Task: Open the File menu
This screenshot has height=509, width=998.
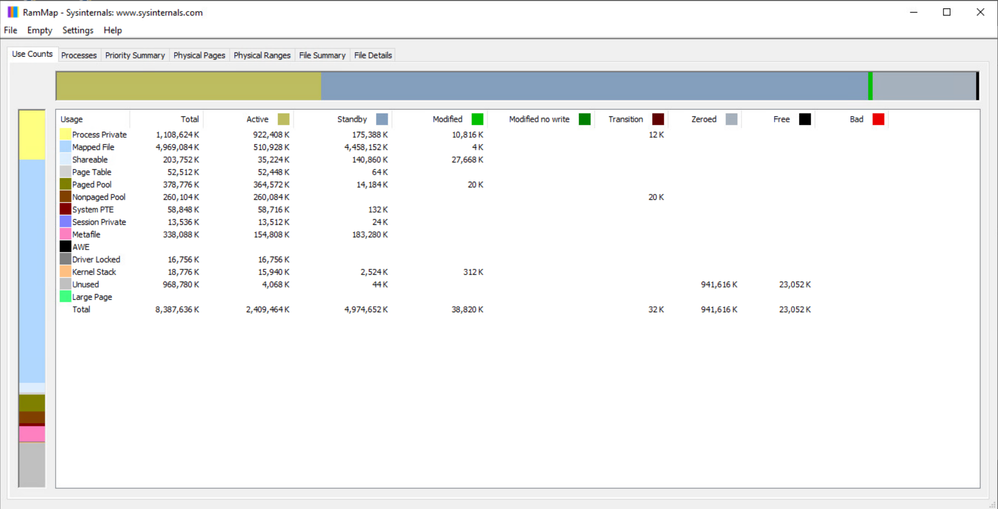Action: 10,31
